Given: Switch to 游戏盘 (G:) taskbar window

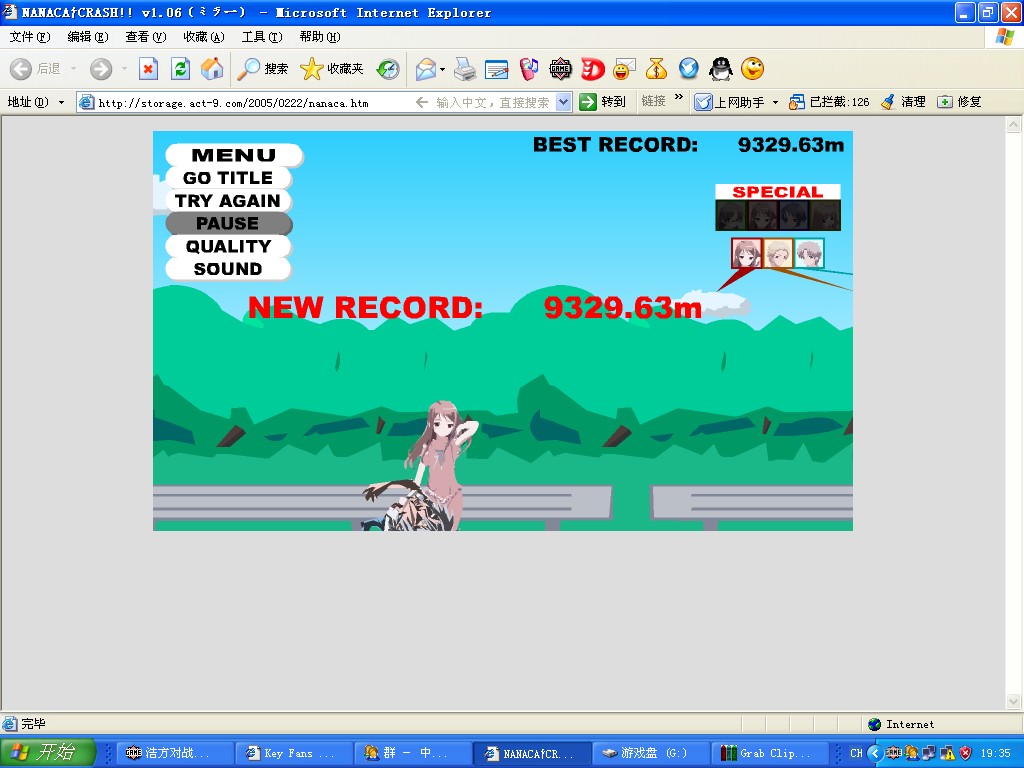Looking at the screenshot, I should 650,754.
